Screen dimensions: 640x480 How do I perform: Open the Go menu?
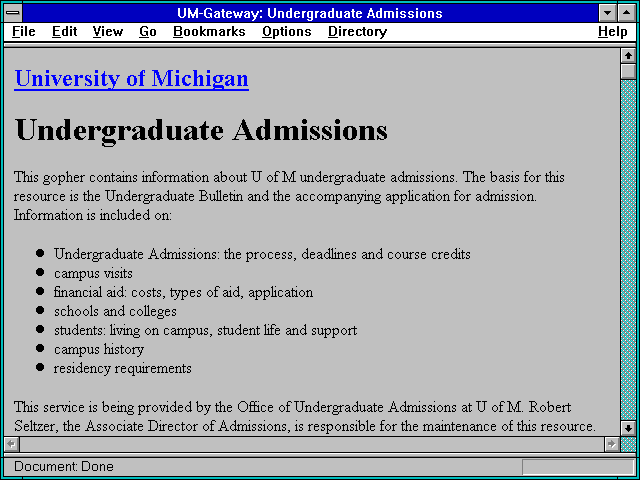point(147,31)
